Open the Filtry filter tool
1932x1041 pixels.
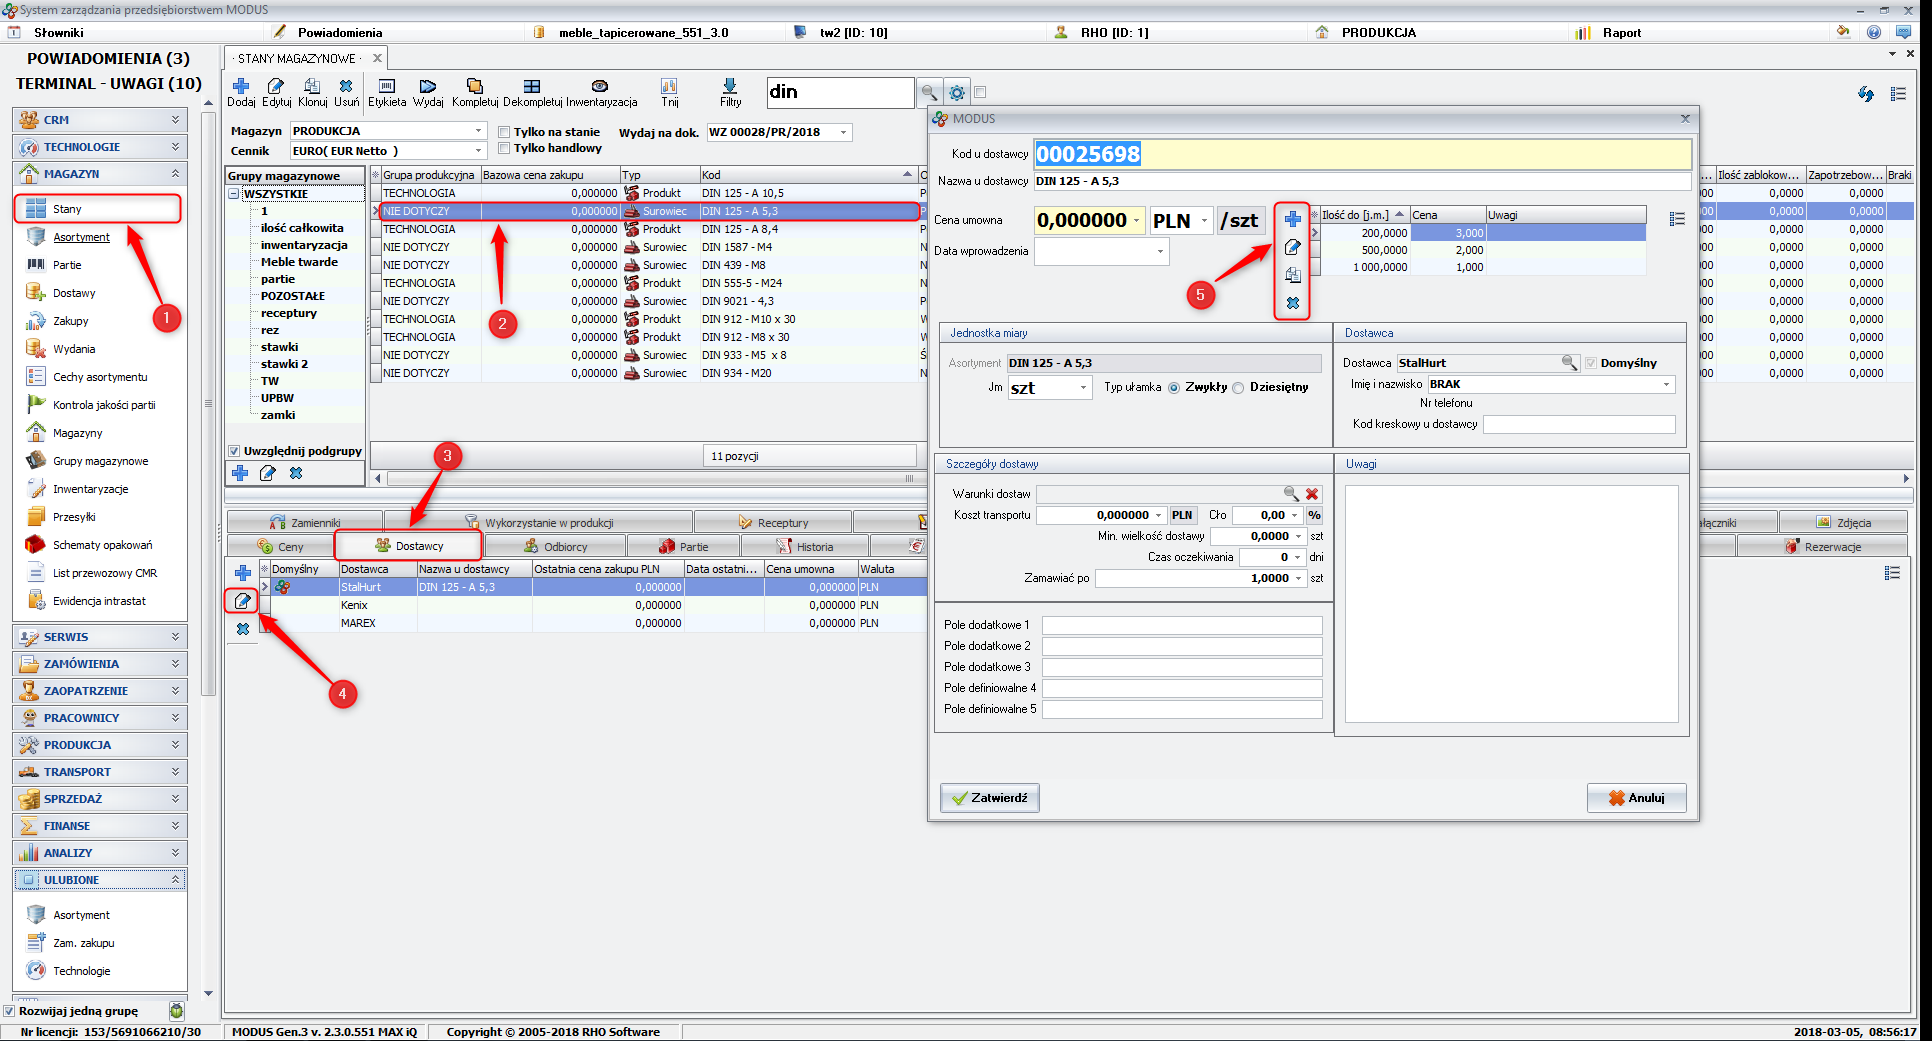point(730,87)
